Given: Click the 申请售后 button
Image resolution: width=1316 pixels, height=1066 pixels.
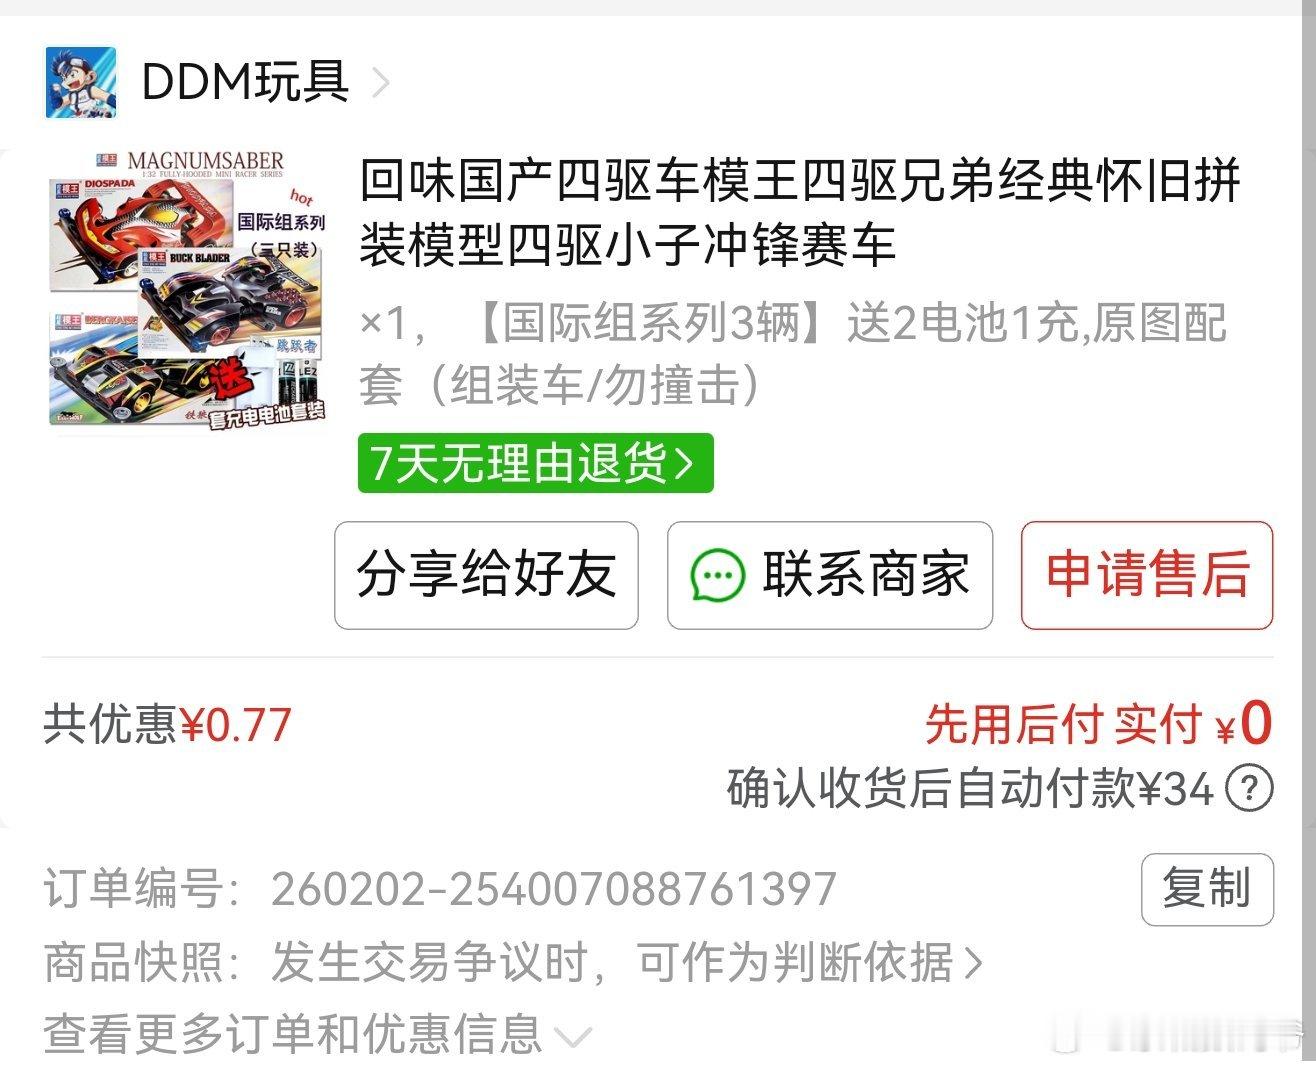Looking at the screenshot, I should click(1147, 575).
